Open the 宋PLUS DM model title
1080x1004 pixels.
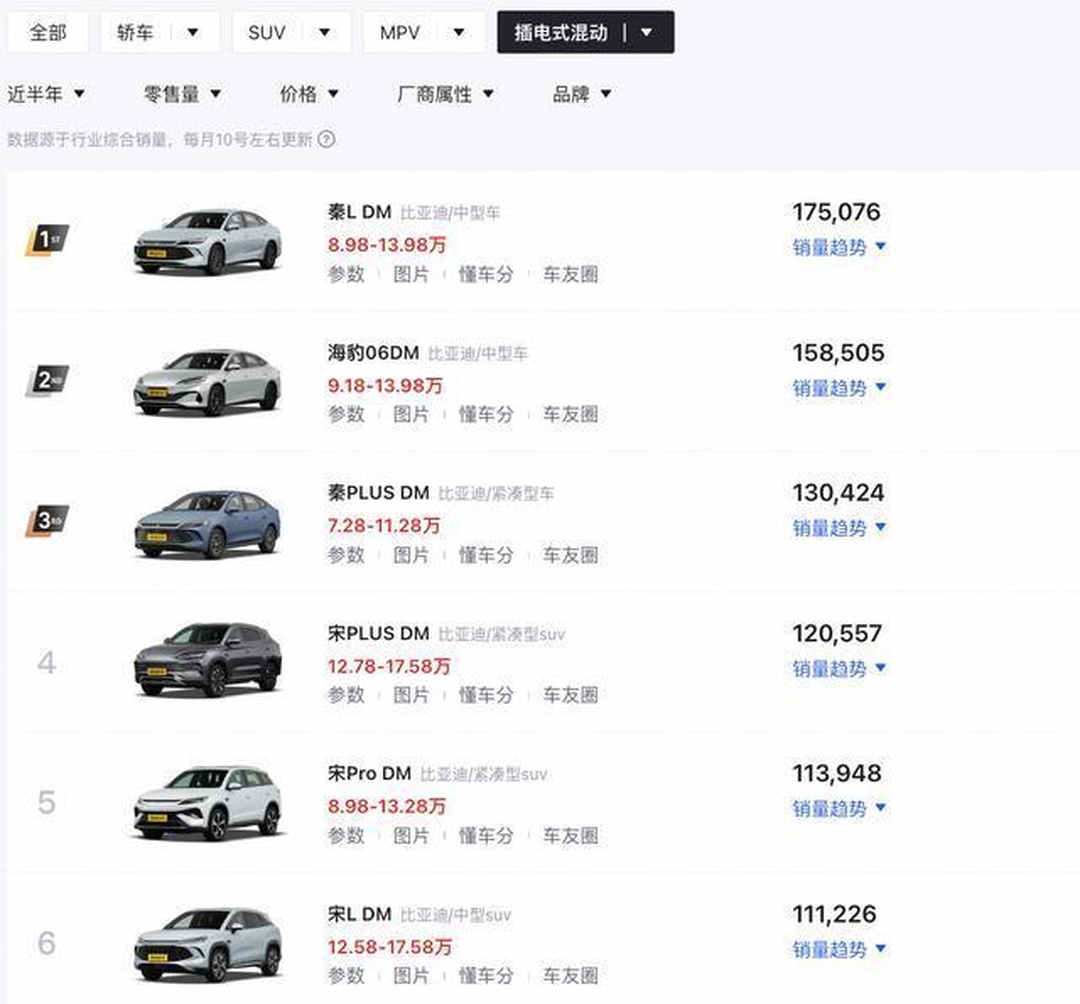pos(378,634)
